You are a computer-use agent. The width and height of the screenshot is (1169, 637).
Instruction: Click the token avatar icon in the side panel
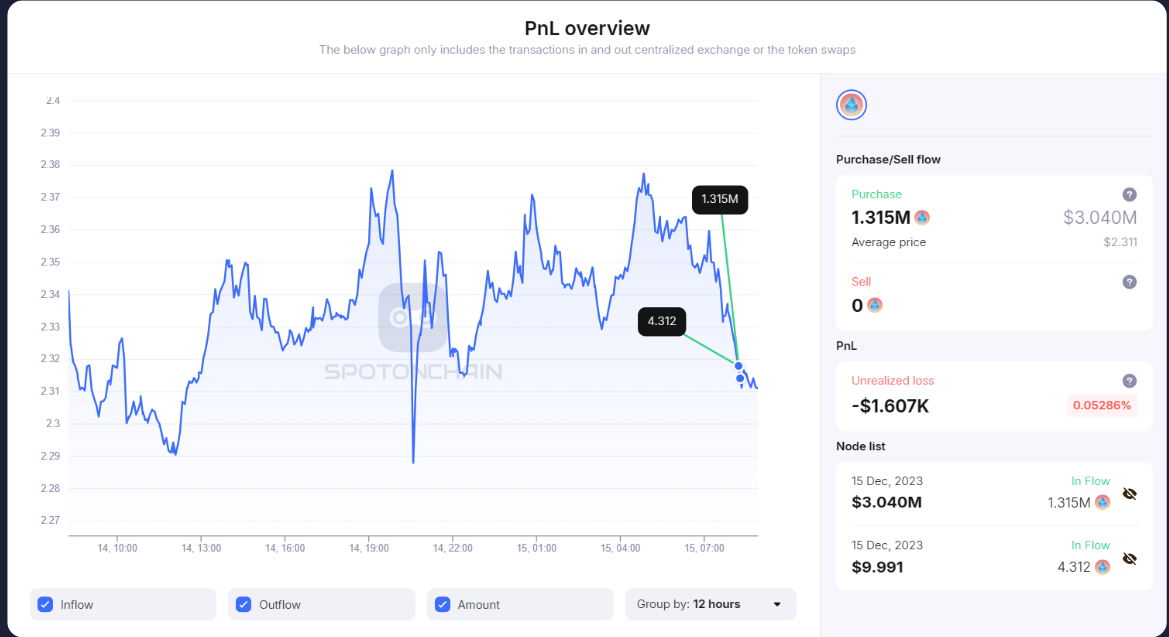coord(851,105)
